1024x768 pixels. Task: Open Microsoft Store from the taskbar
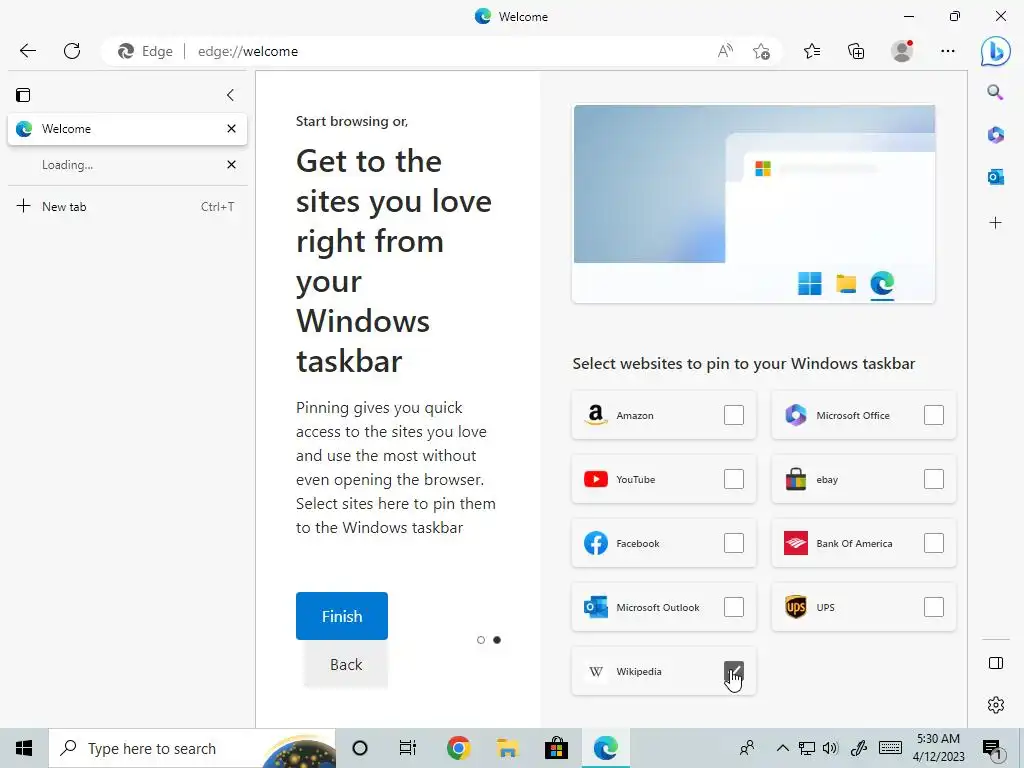tap(556, 748)
